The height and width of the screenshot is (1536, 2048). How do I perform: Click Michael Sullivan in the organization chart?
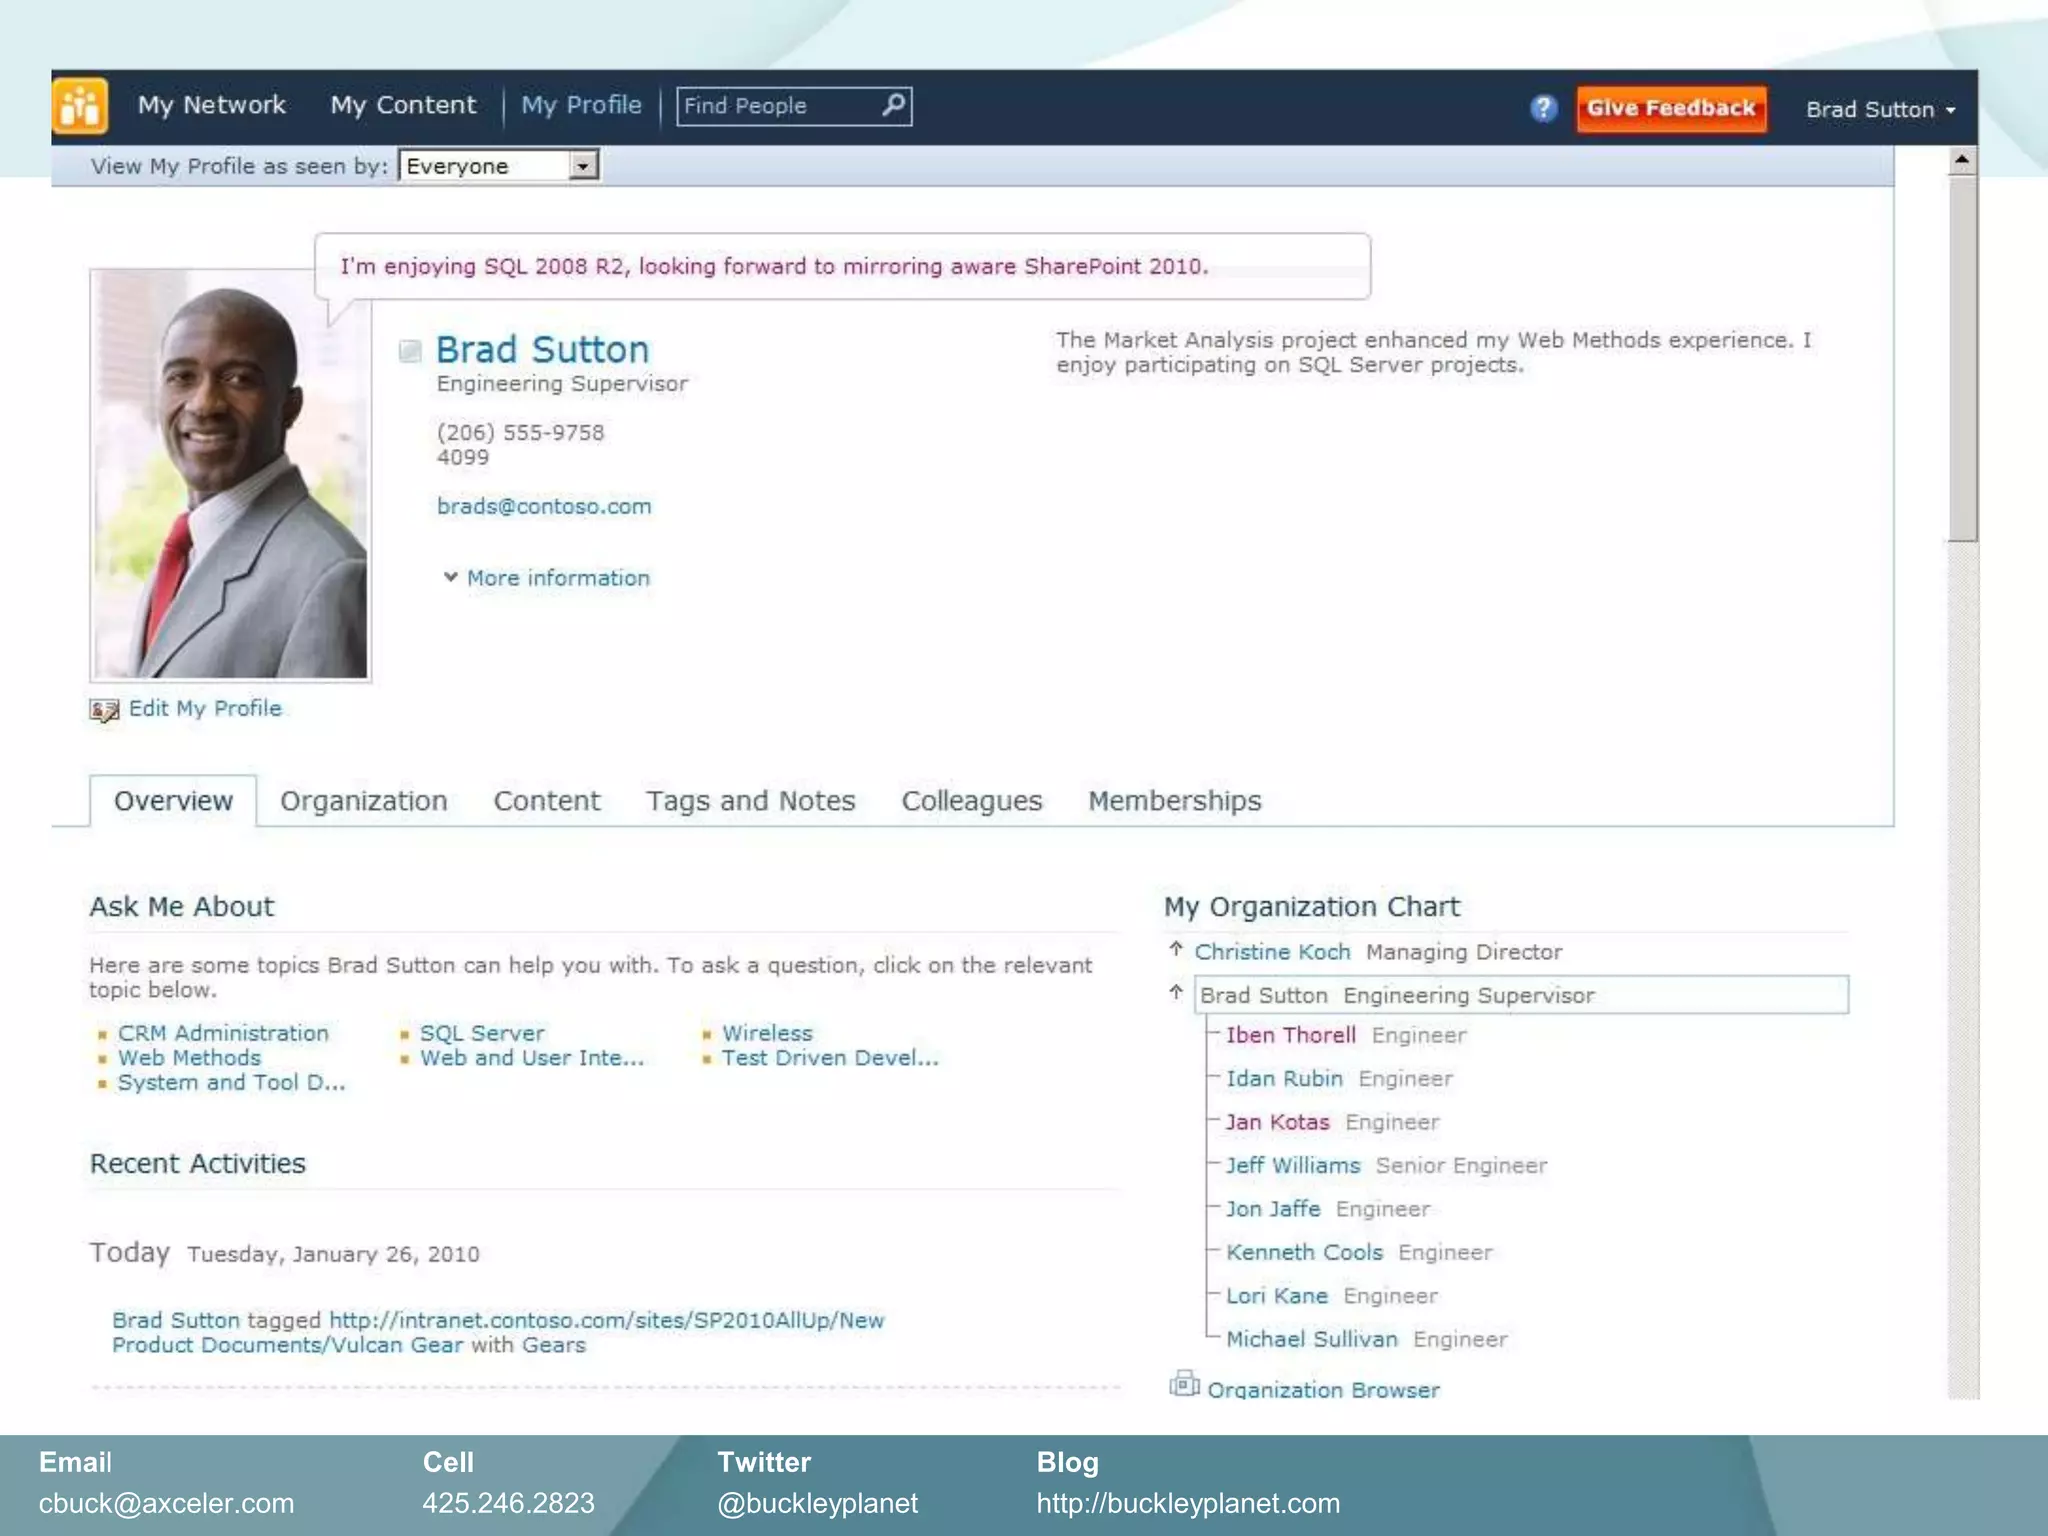(x=1312, y=1339)
